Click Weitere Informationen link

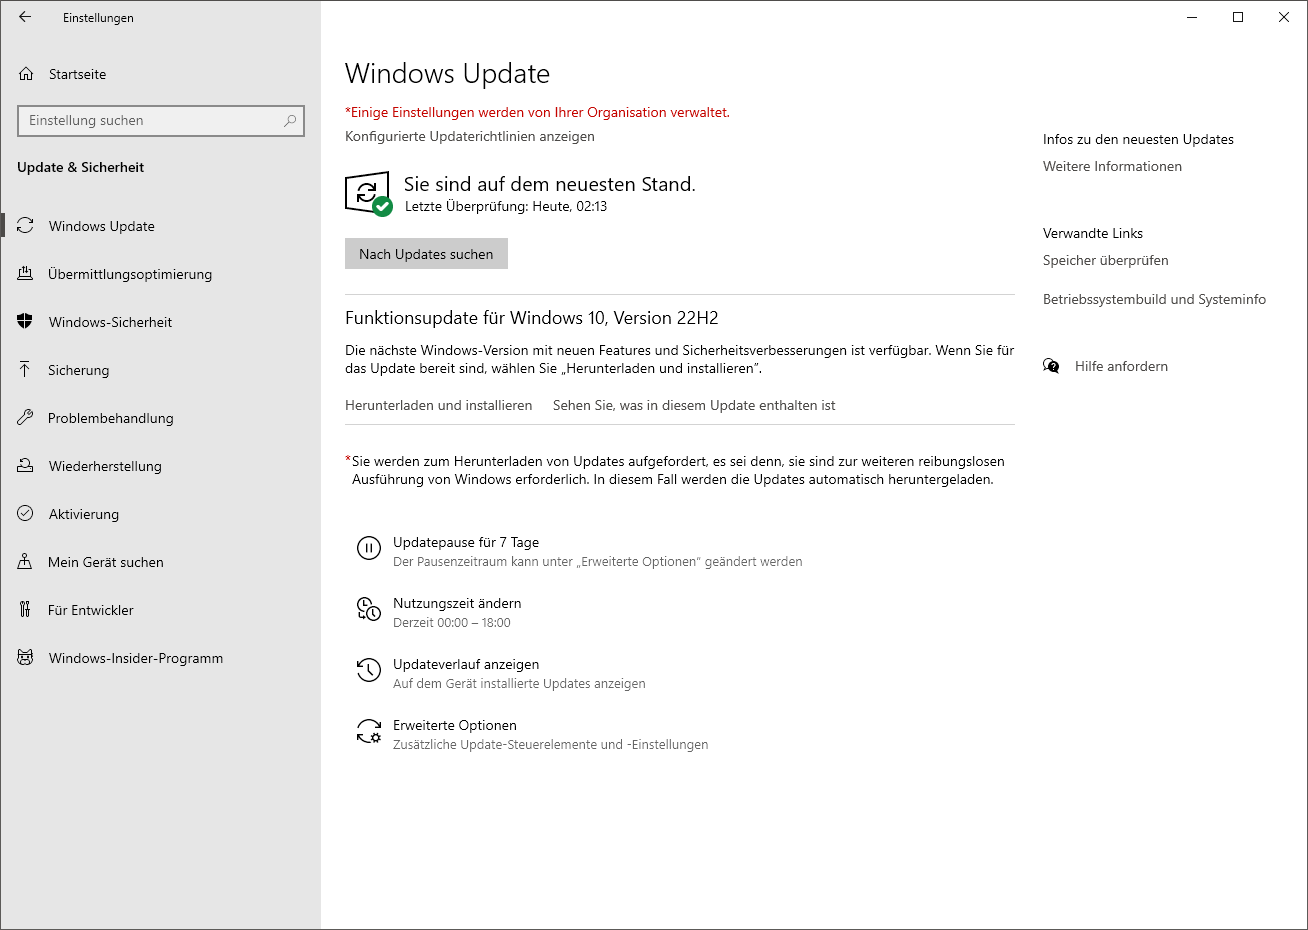pos(1112,166)
